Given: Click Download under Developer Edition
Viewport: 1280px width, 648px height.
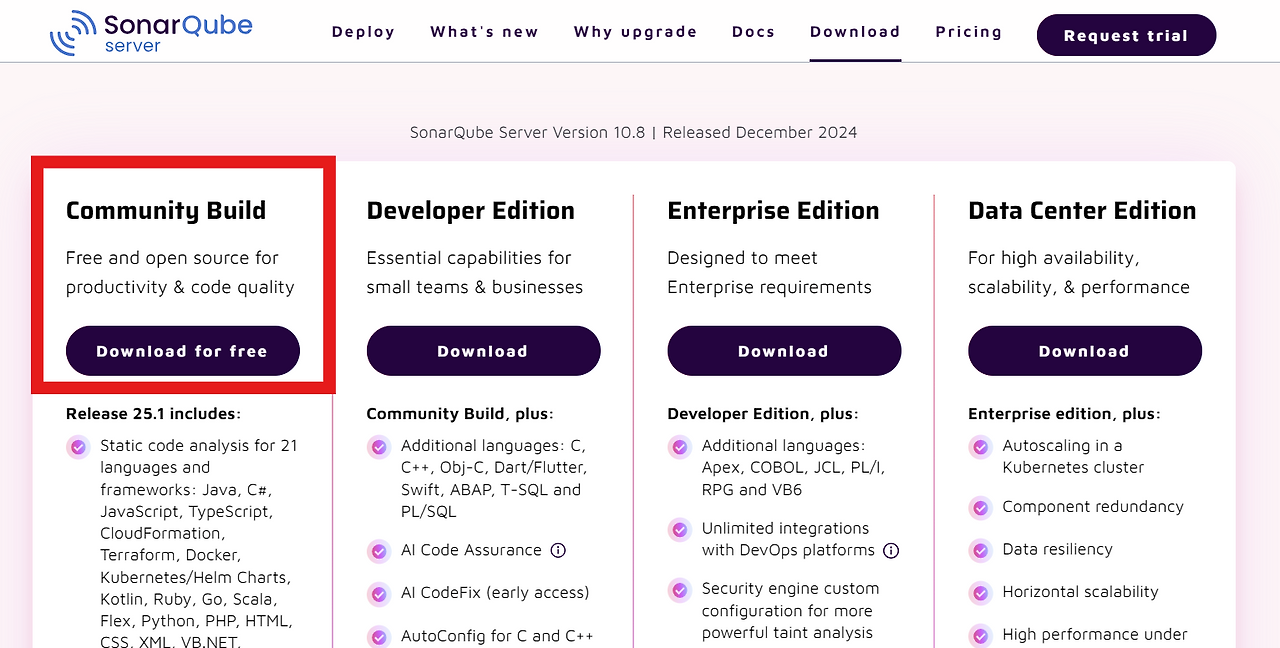Looking at the screenshot, I should point(483,351).
